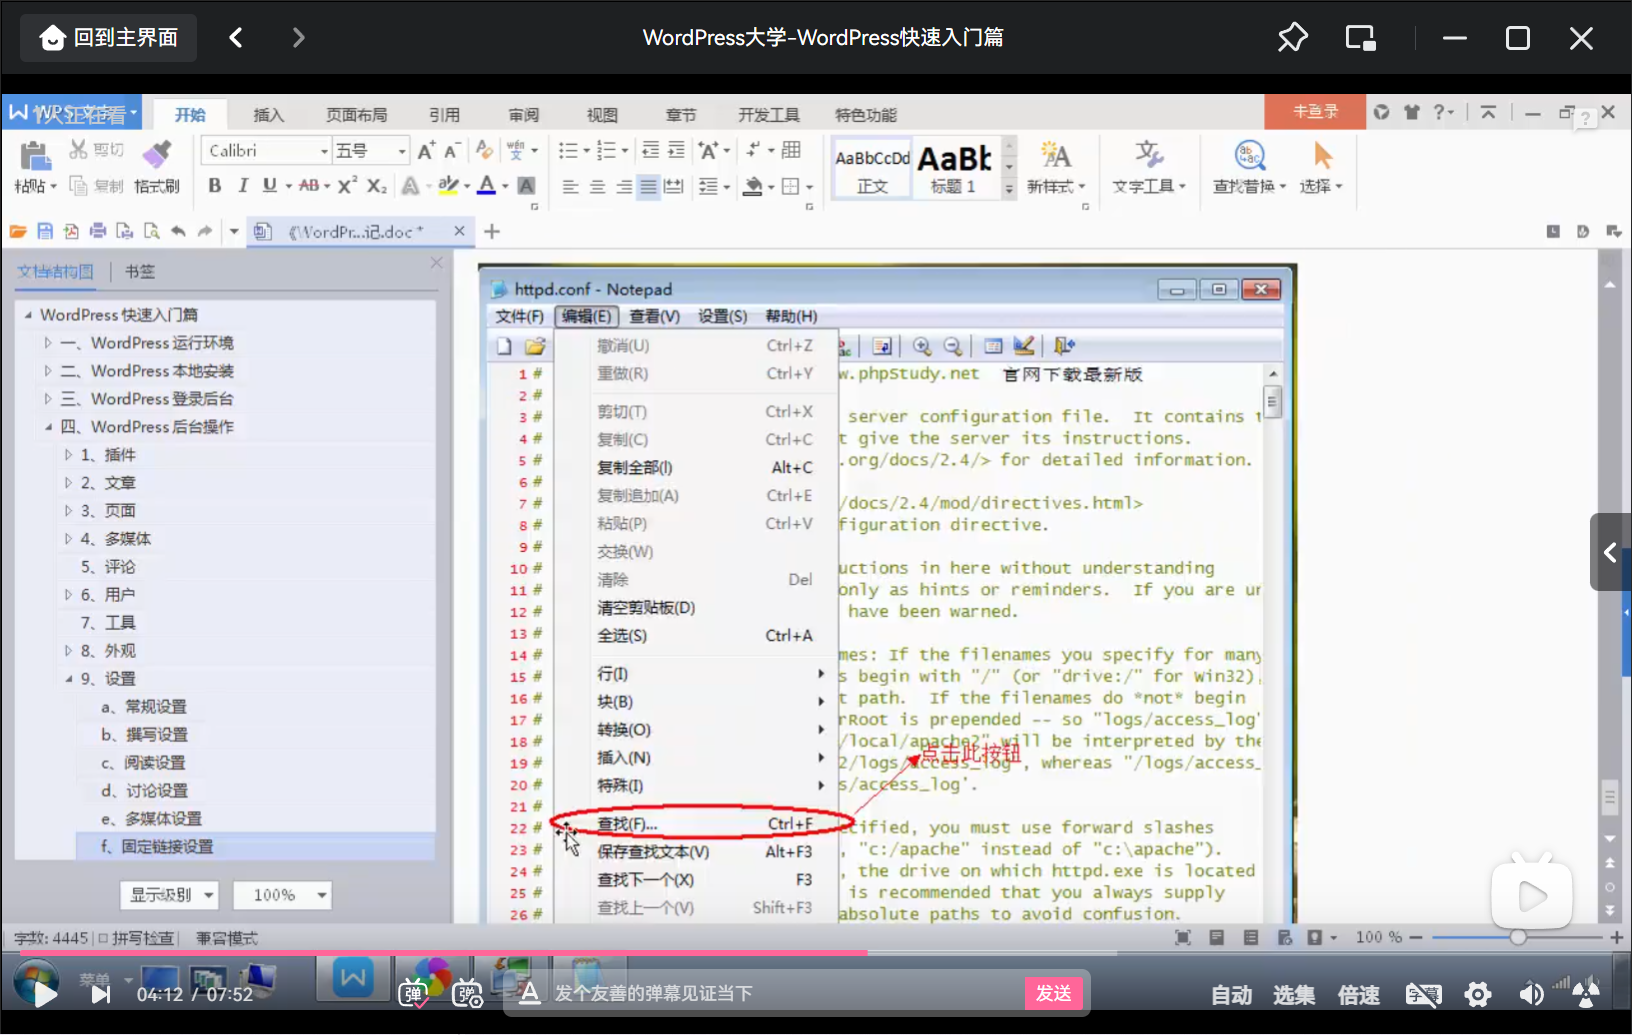Image resolution: width=1632 pixels, height=1035 pixels.
Task: Click the 选集 episode list button
Action: pos(1294,995)
